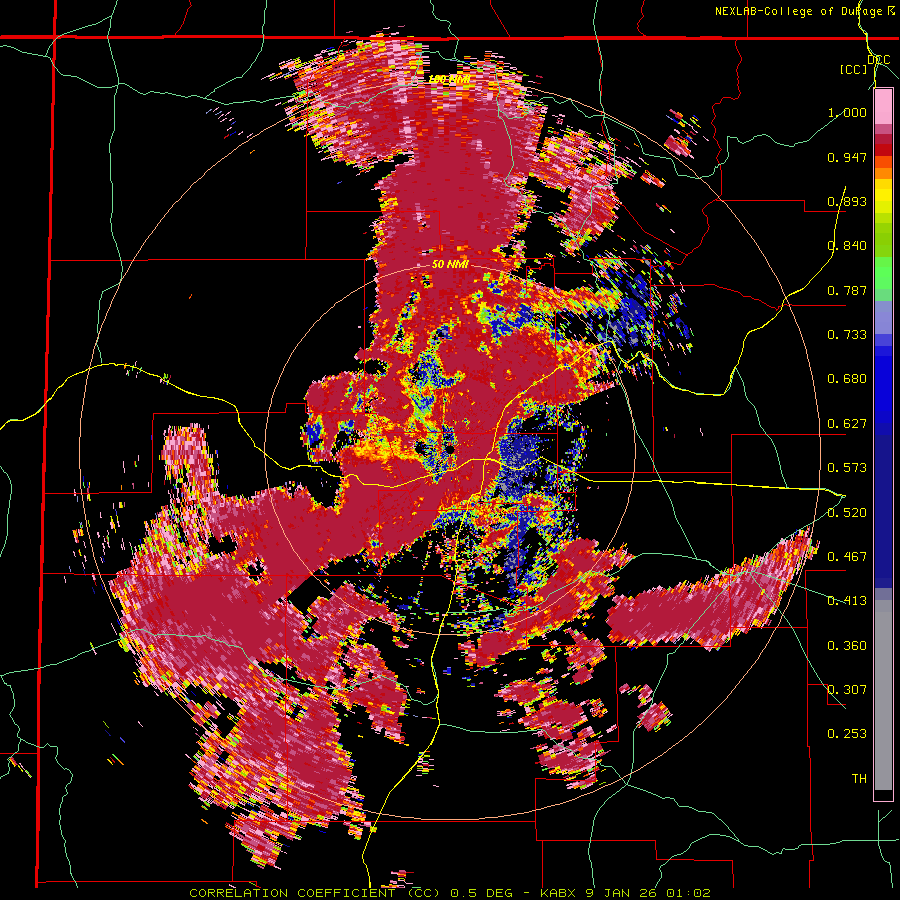Click the light pink swatch atop the color bar
Screen dimensions: 900x900
pyautogui.click(x=883, y=107)
